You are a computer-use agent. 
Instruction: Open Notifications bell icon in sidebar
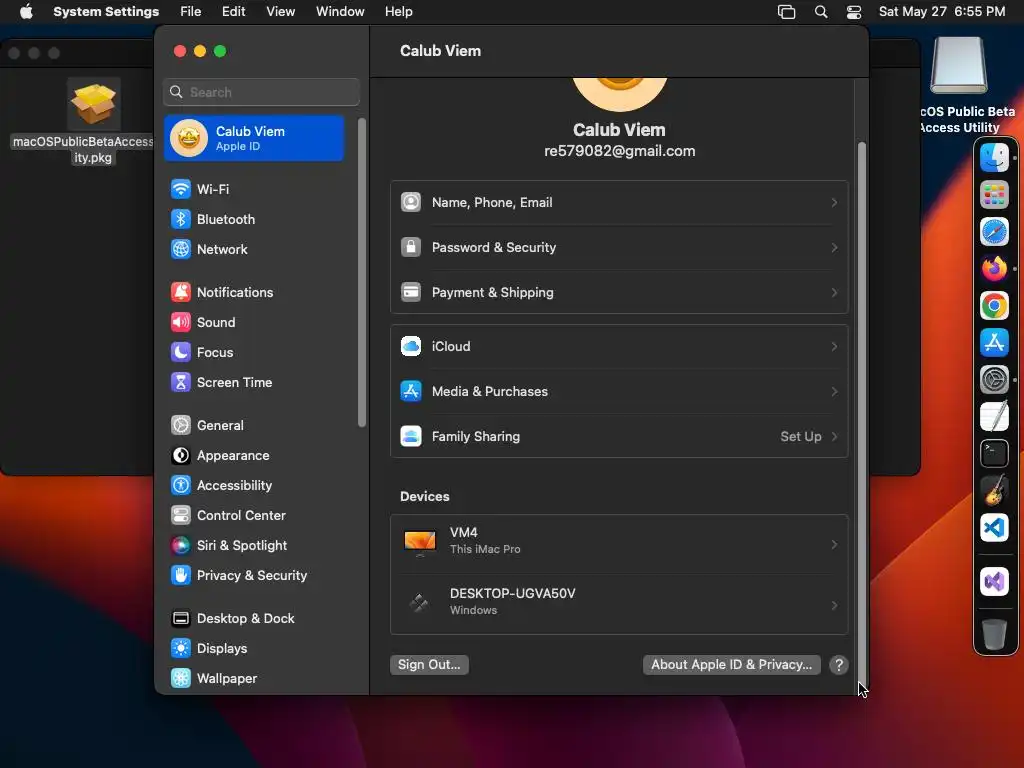coord(181,293)
